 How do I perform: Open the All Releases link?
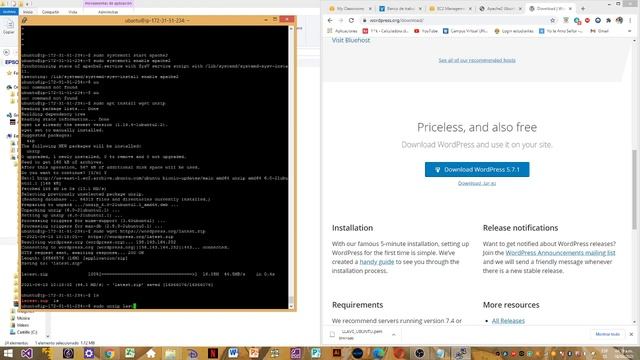click(508, 321)
